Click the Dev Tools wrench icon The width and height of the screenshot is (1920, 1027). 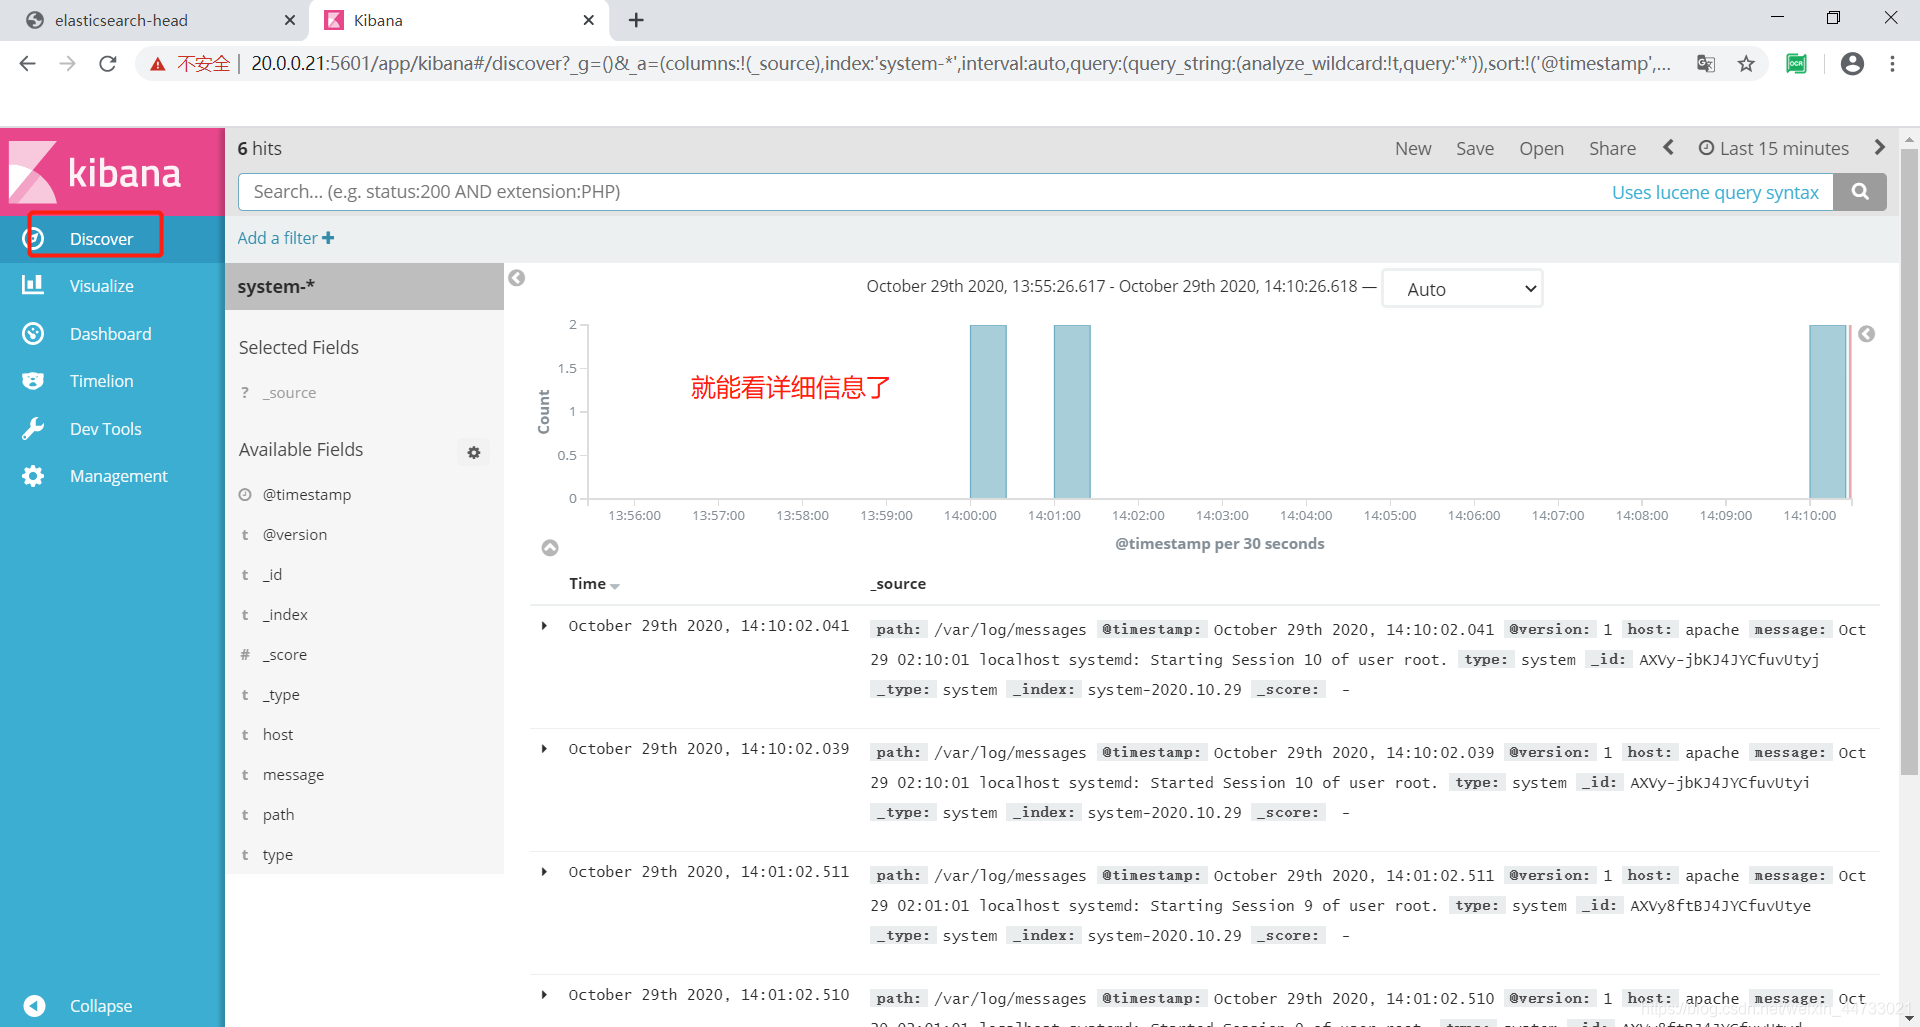(33, 429)
